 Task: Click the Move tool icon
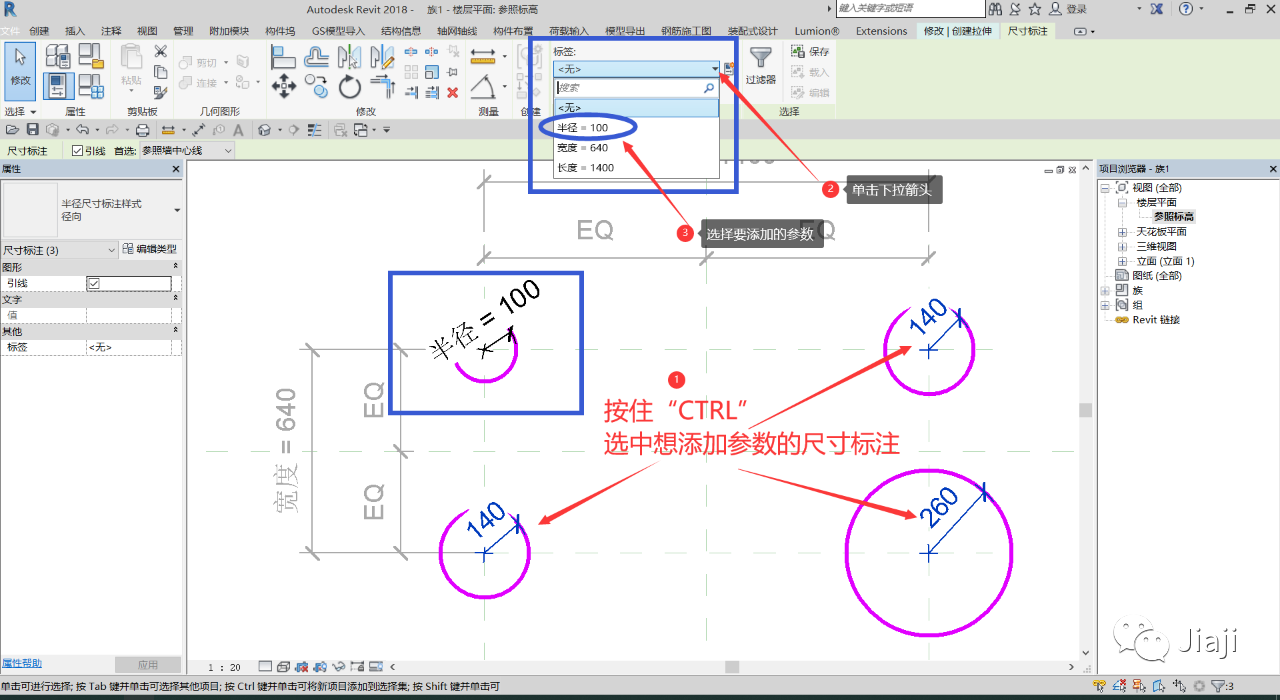tap(284, 87)
